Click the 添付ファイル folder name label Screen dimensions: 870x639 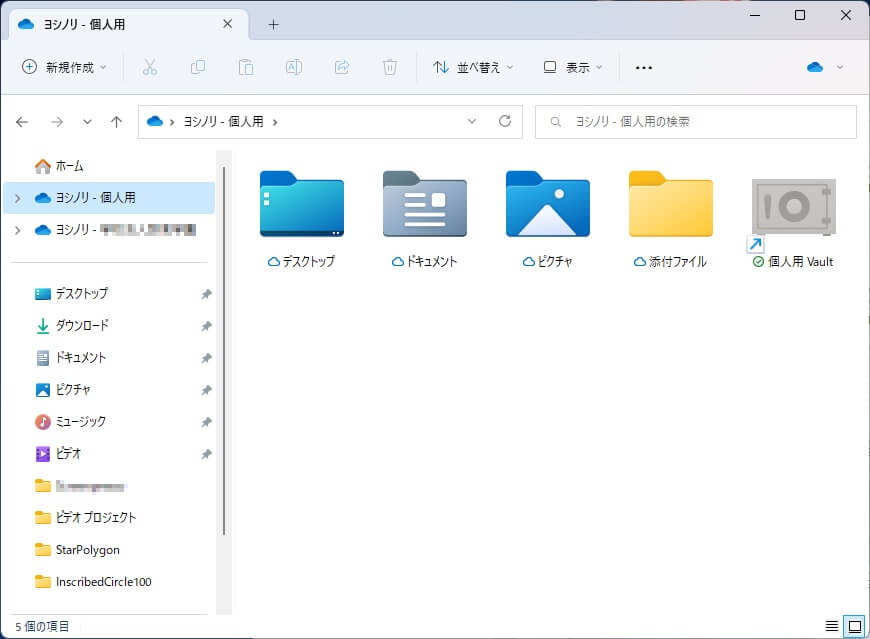(677, 262)
